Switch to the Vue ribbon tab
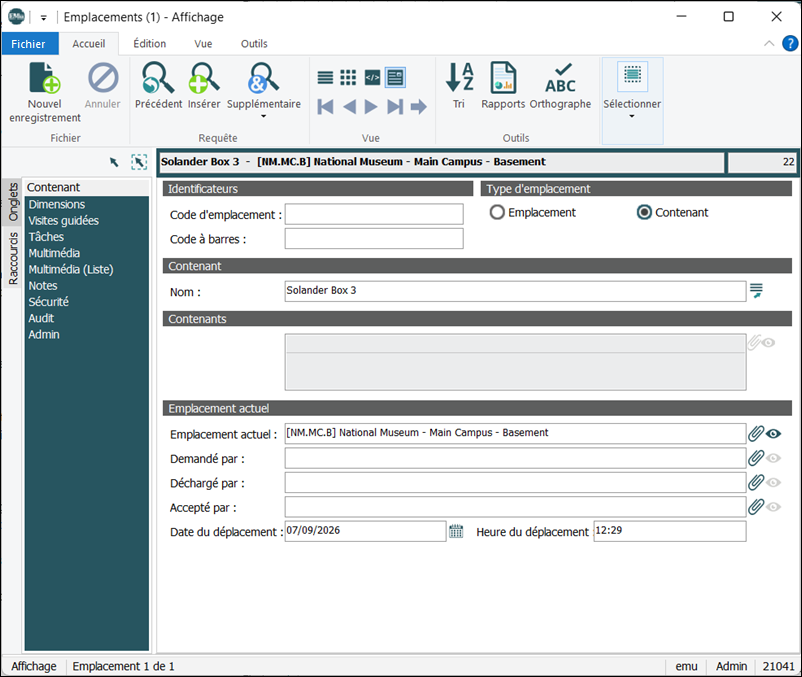Viewport: 802px width, 677px height. pos(203,43)
